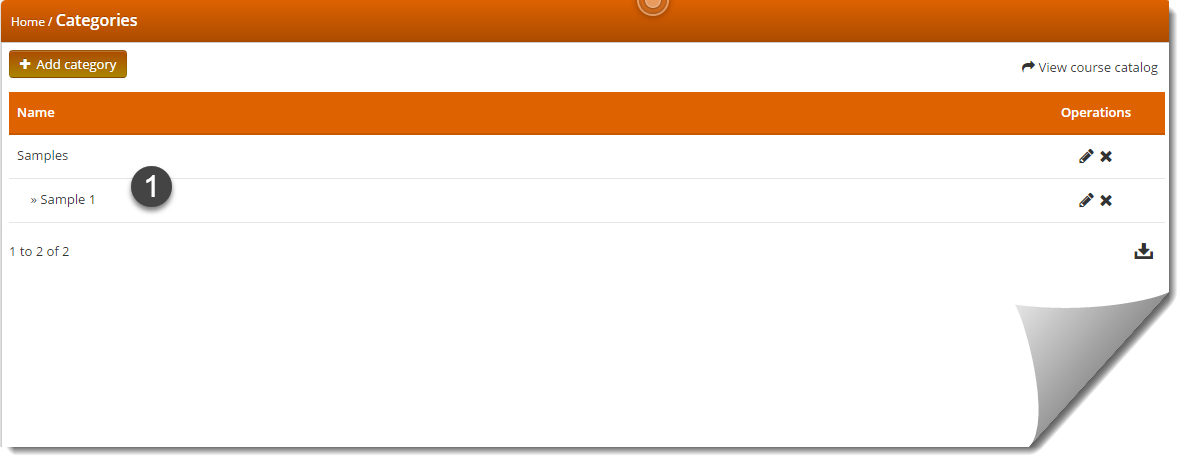Go to Home via breadcrumb
Viewport: 1184px width, 462px height.
[28, 22]
